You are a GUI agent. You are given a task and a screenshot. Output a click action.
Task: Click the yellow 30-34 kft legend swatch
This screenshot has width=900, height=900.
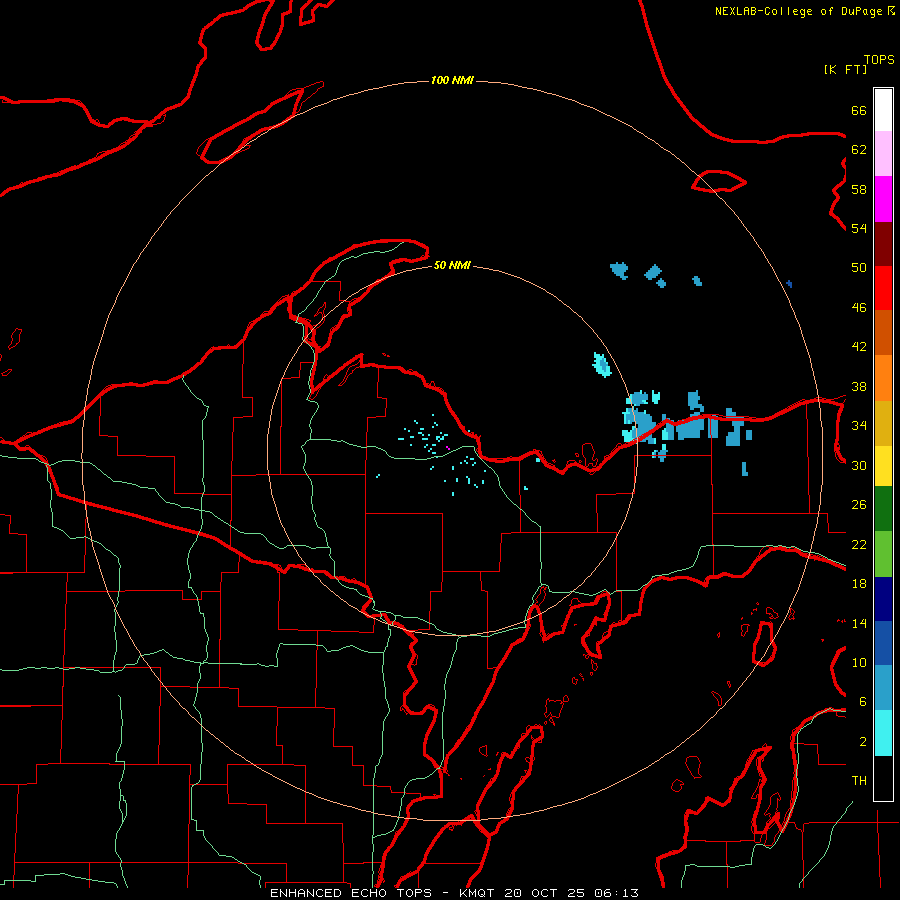coord(883,466)
